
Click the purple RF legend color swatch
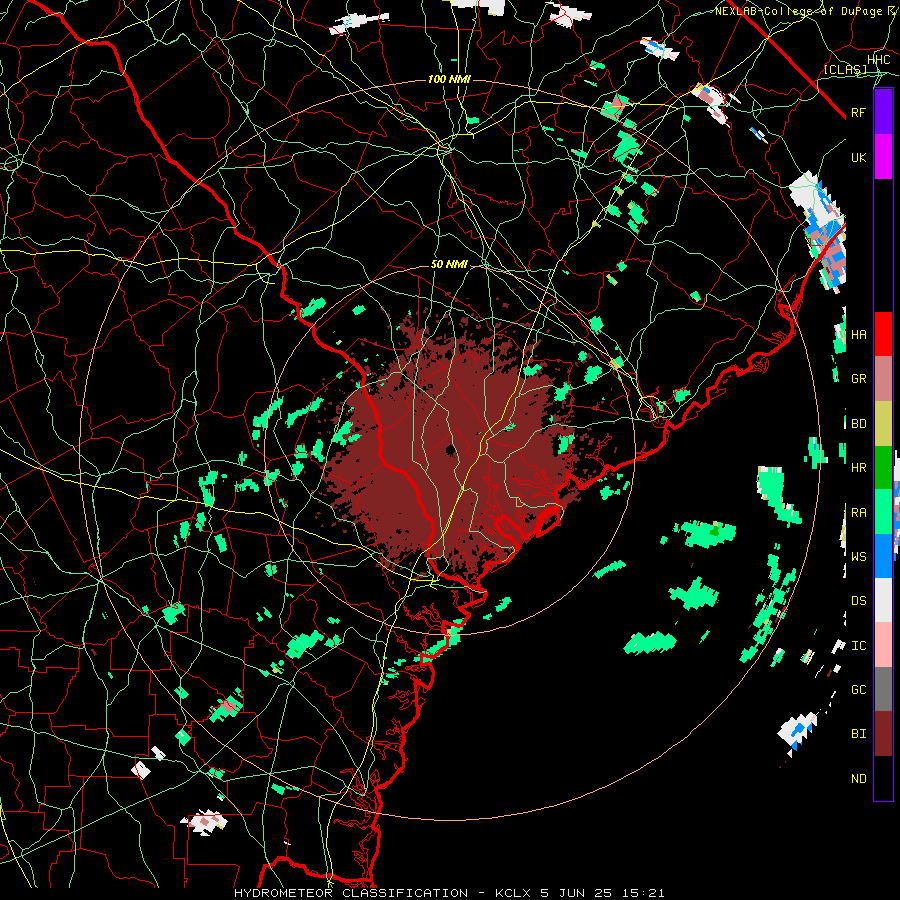883,112
